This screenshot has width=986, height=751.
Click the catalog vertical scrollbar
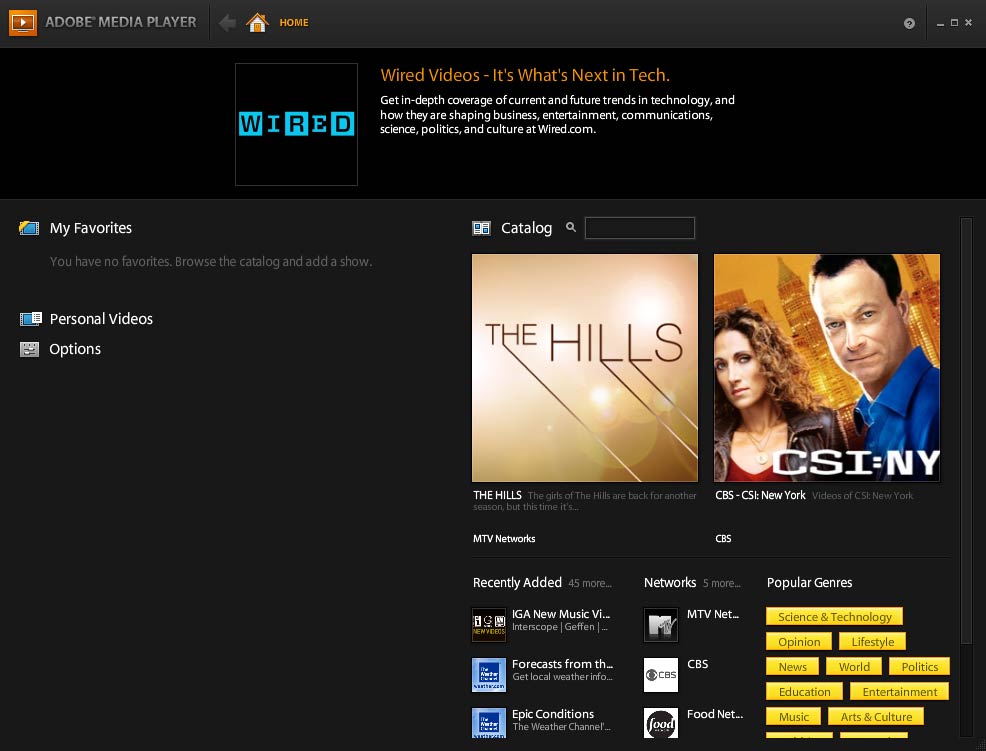point(966,430)
